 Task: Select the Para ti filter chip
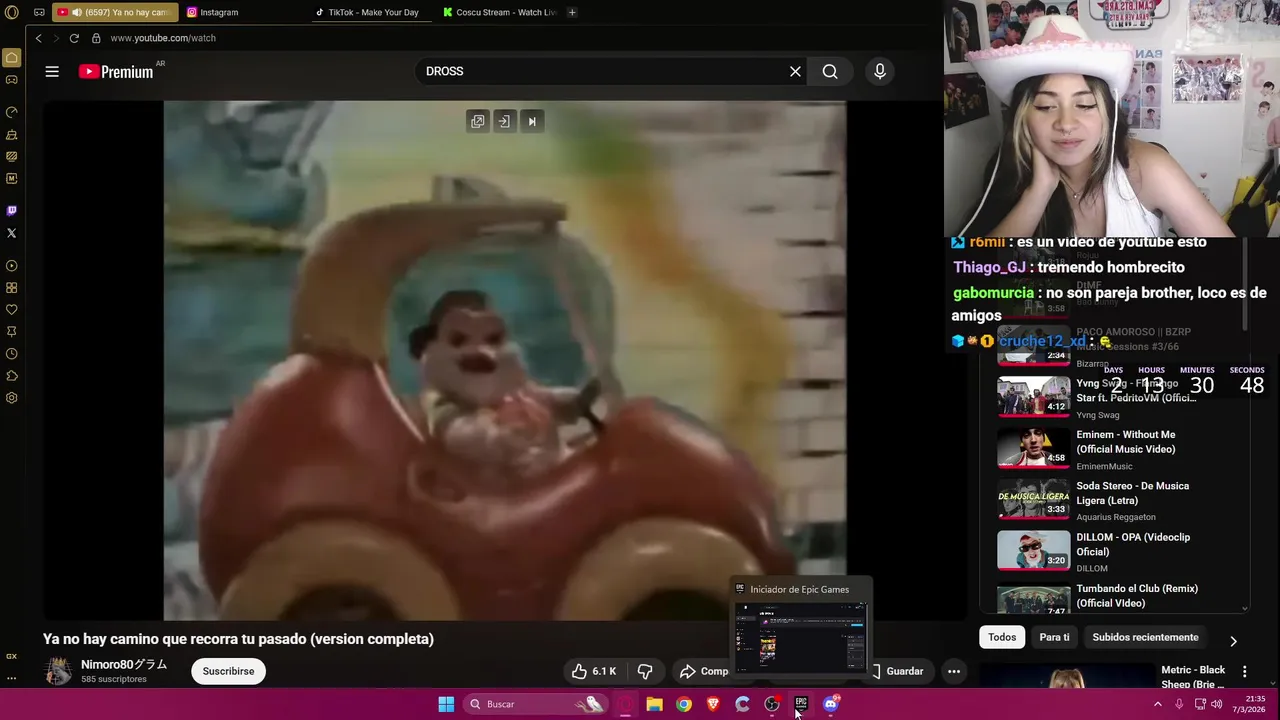coord(1054,637)
